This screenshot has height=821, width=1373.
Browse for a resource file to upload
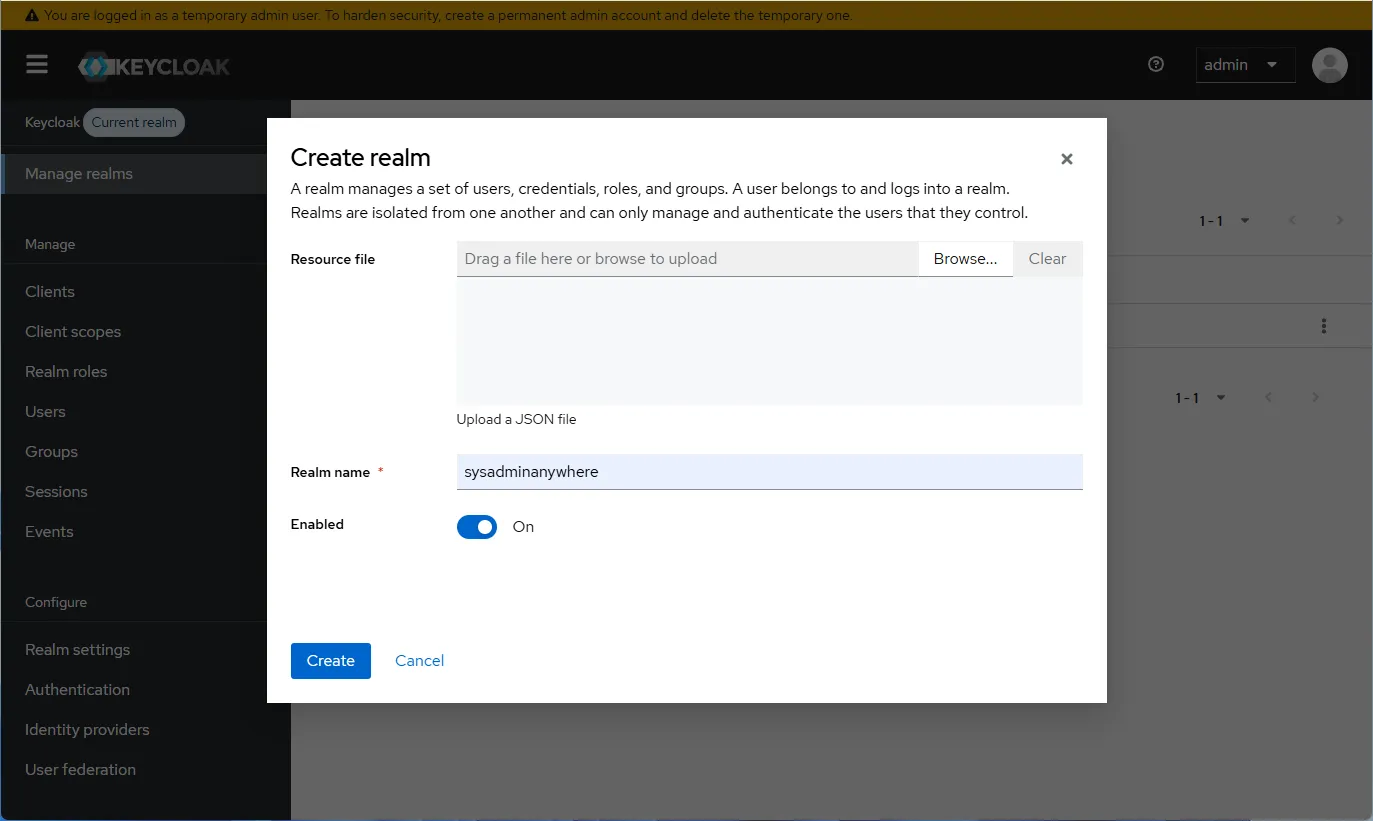pyautogui.click(x=964, y=258)
